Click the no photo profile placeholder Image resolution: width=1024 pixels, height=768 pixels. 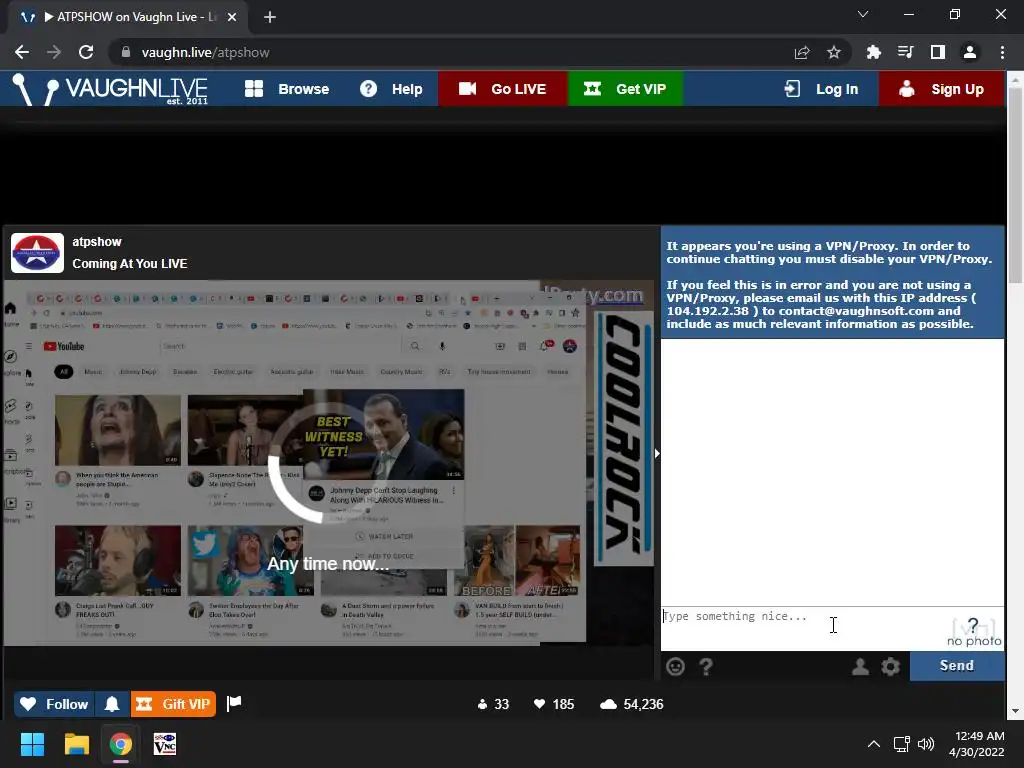click(x=974, y=631)
